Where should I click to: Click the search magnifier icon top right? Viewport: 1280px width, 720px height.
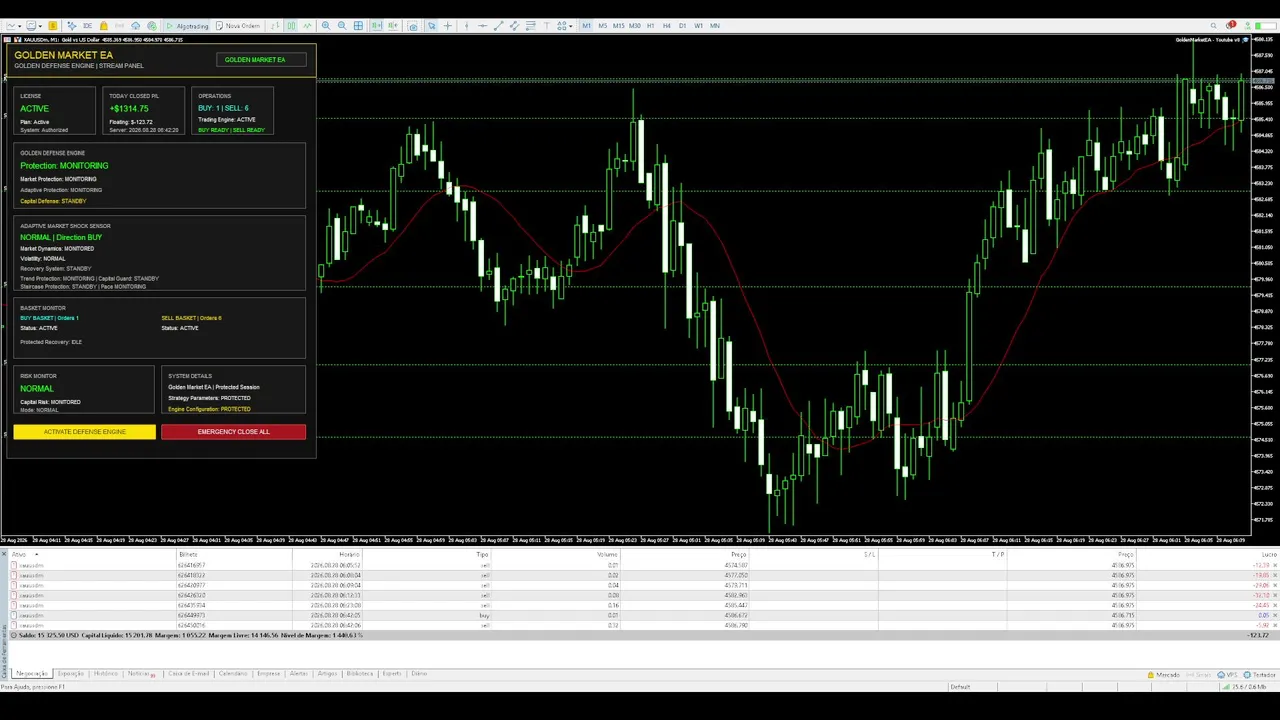[x=1214, y=26]
